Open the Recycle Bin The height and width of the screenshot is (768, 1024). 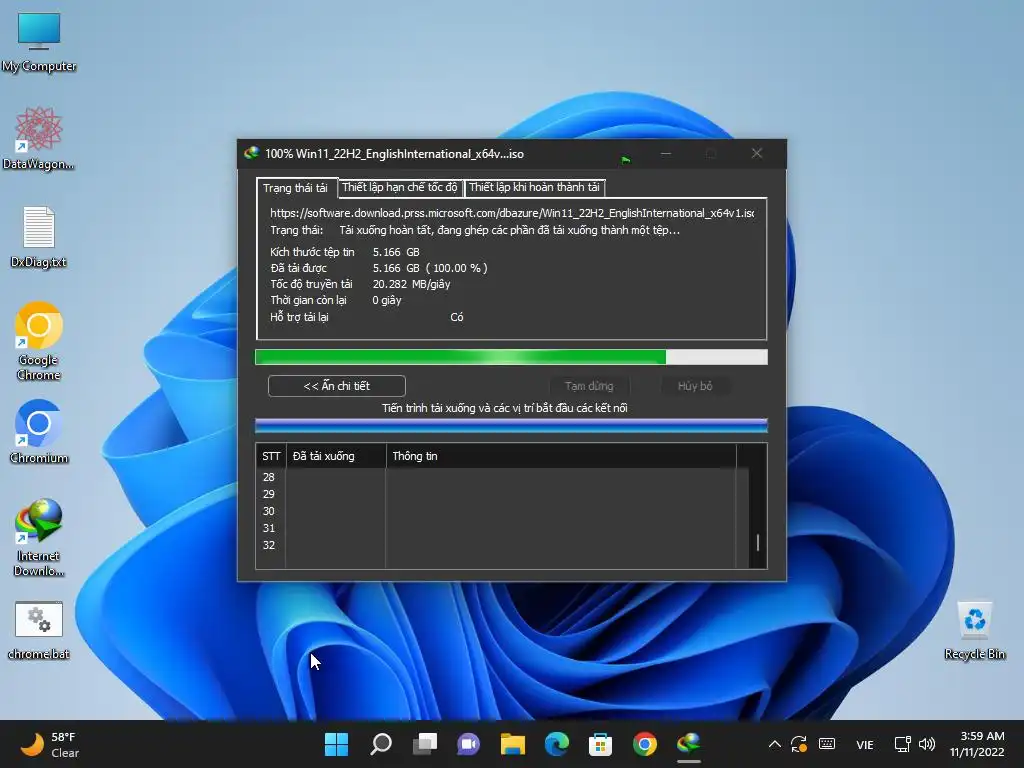point(974,630)
